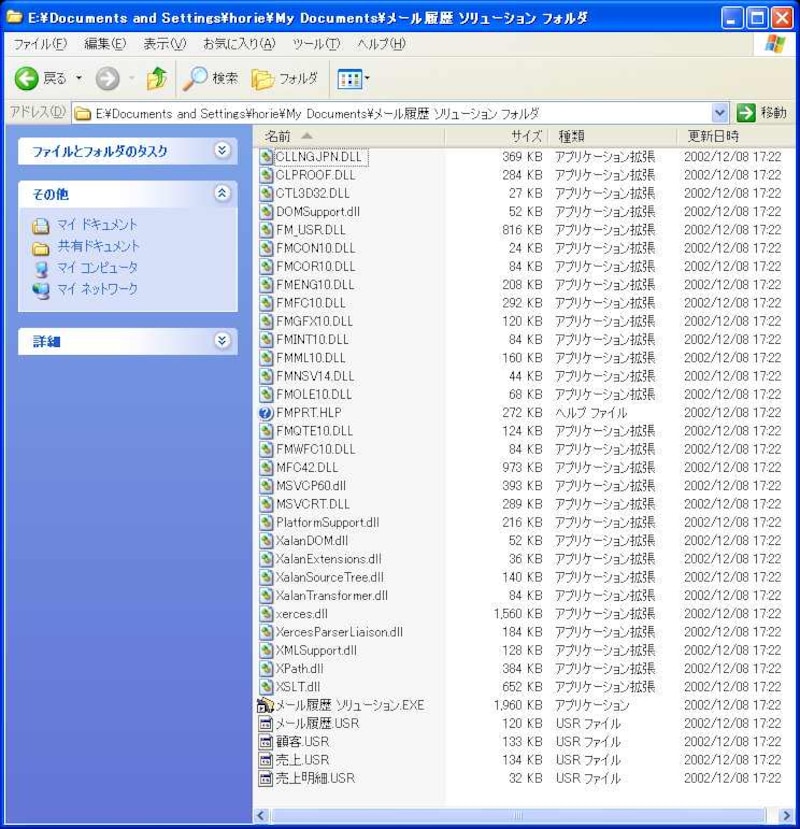Select 顧客.USR file icon

pyautogui.click(x=266, y=742)
